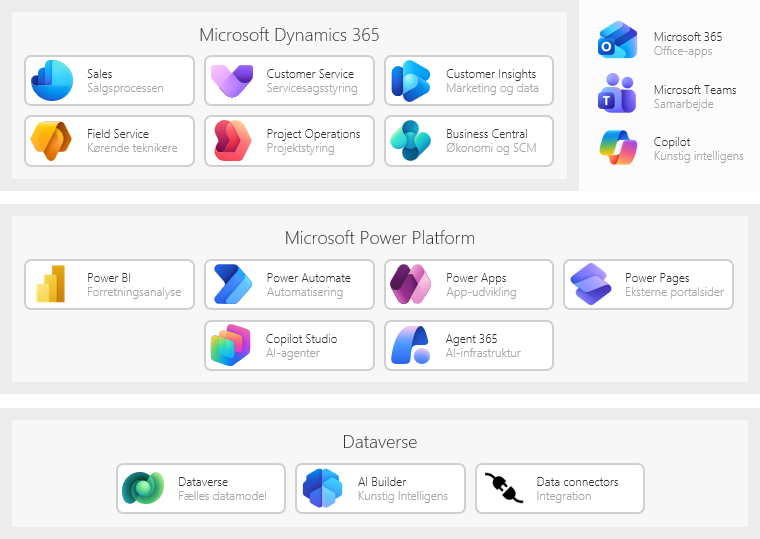Select the Field Service title
Image resolution: width=760 pixels, height=539 pixels.
coord(118,134)
